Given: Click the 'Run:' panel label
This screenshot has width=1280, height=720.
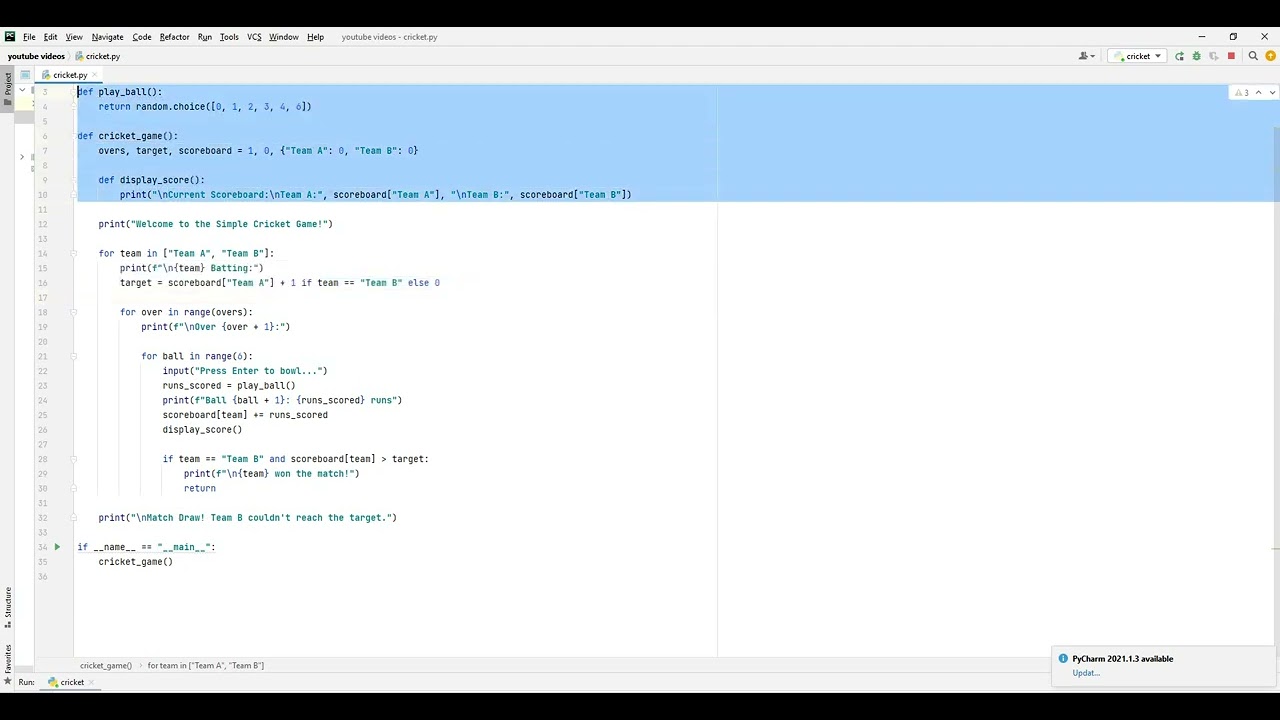Looking at the screenshot, I should pyautogui.click(x=26, y=682).
